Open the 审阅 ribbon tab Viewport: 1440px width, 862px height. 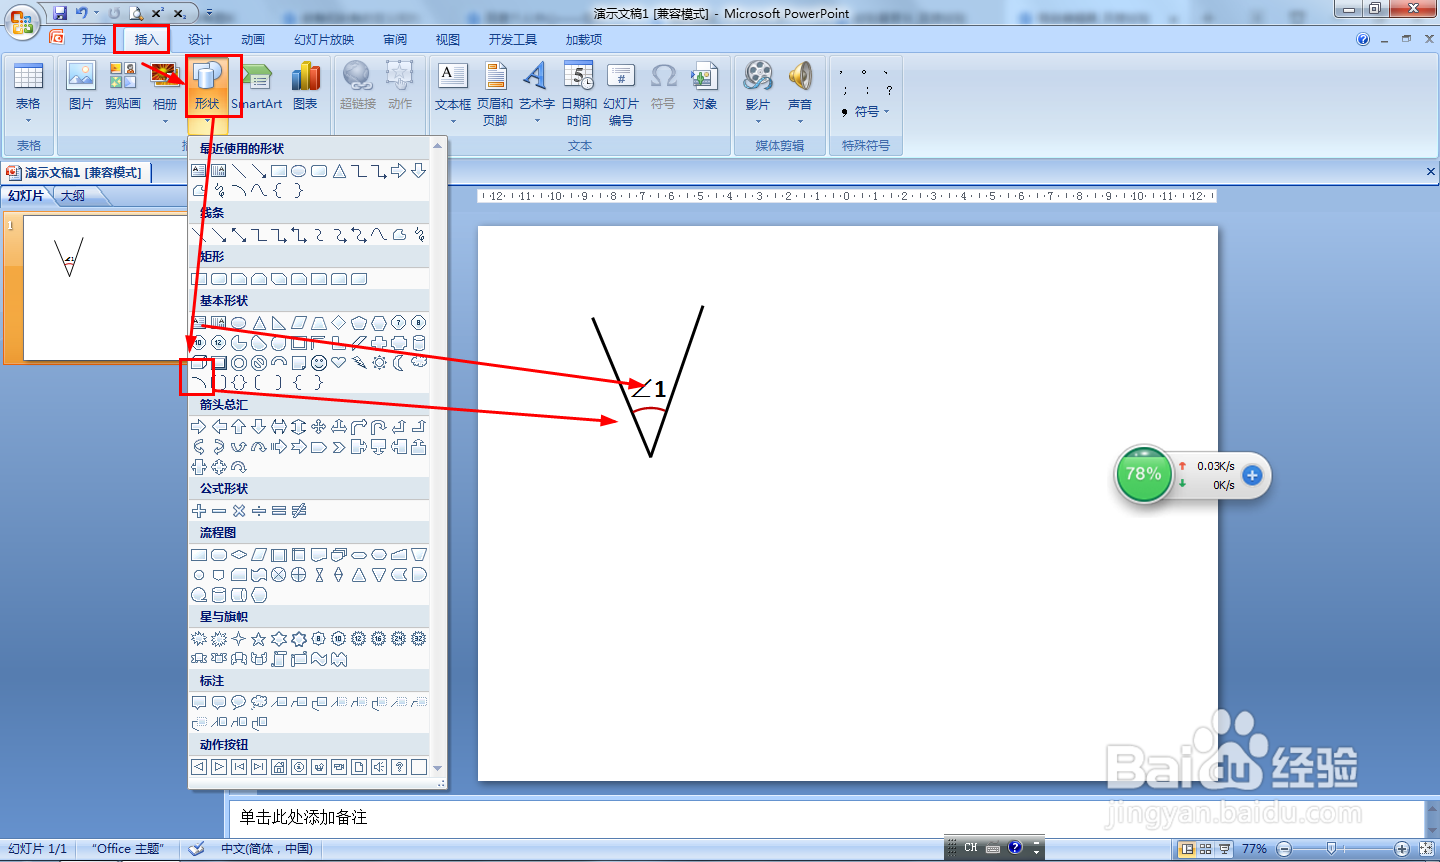pyautogui.click(x=395, y=39)
